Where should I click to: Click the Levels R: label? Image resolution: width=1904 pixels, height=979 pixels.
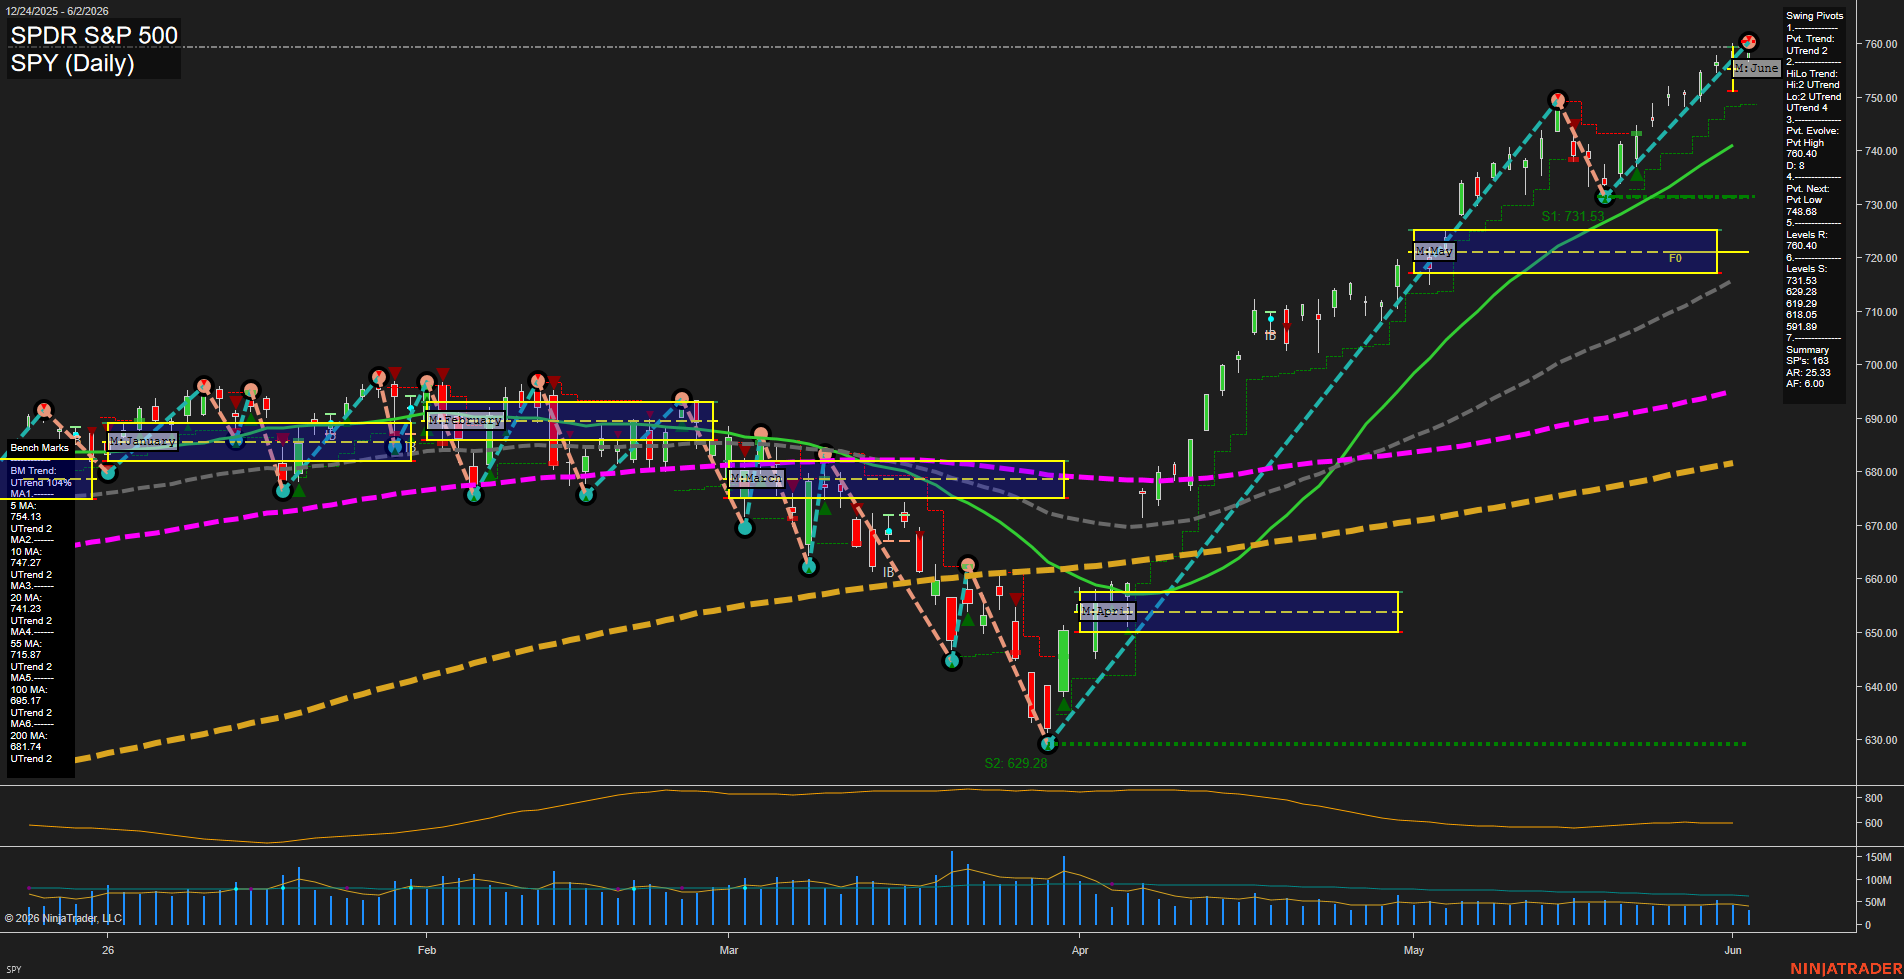coord(1806,235)
